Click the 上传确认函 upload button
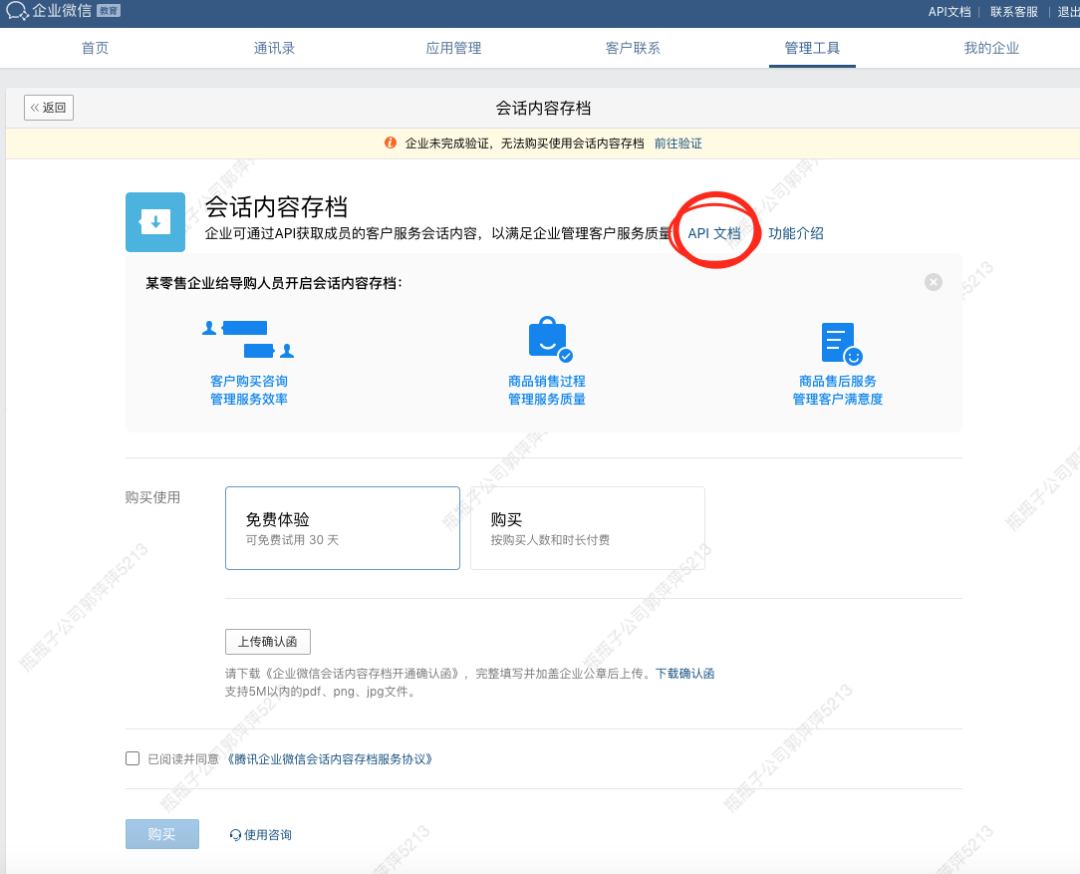1080x874 pixels. (x=268, y=642)
